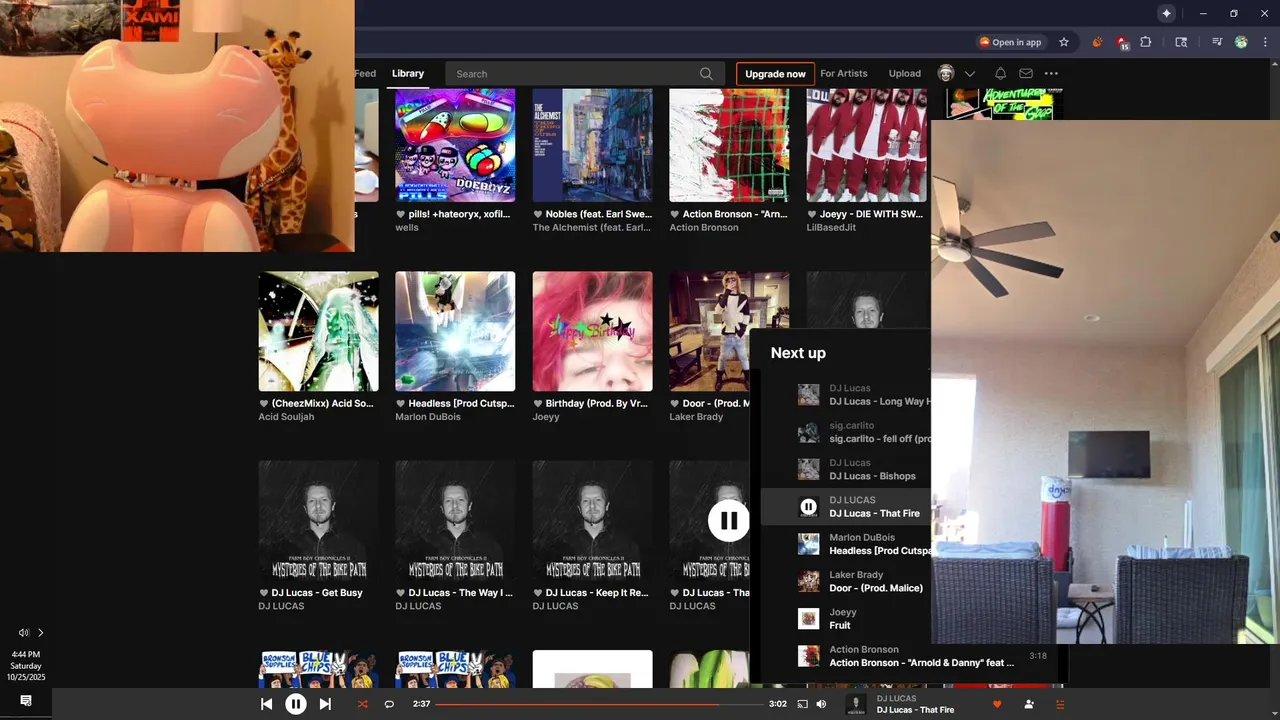This screenshot has width=1280, height=720.
Task: Open the Feed tab
Action: pos(366,73)
